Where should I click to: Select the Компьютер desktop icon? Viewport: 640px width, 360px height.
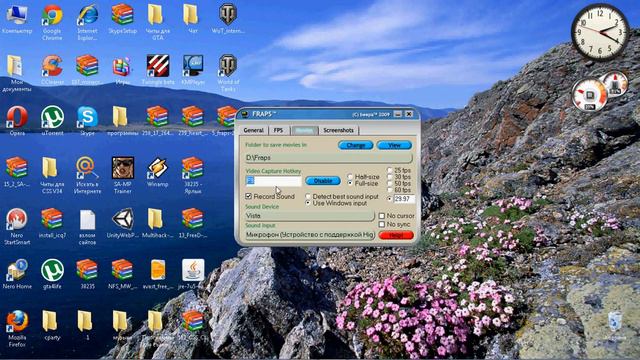(x=17, y=19)
